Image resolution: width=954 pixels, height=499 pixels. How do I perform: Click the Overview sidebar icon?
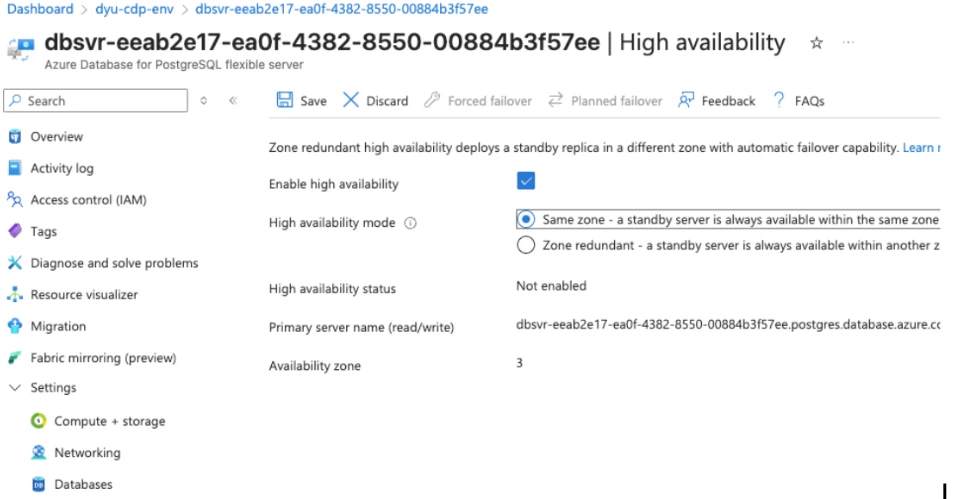click(15, 136)
